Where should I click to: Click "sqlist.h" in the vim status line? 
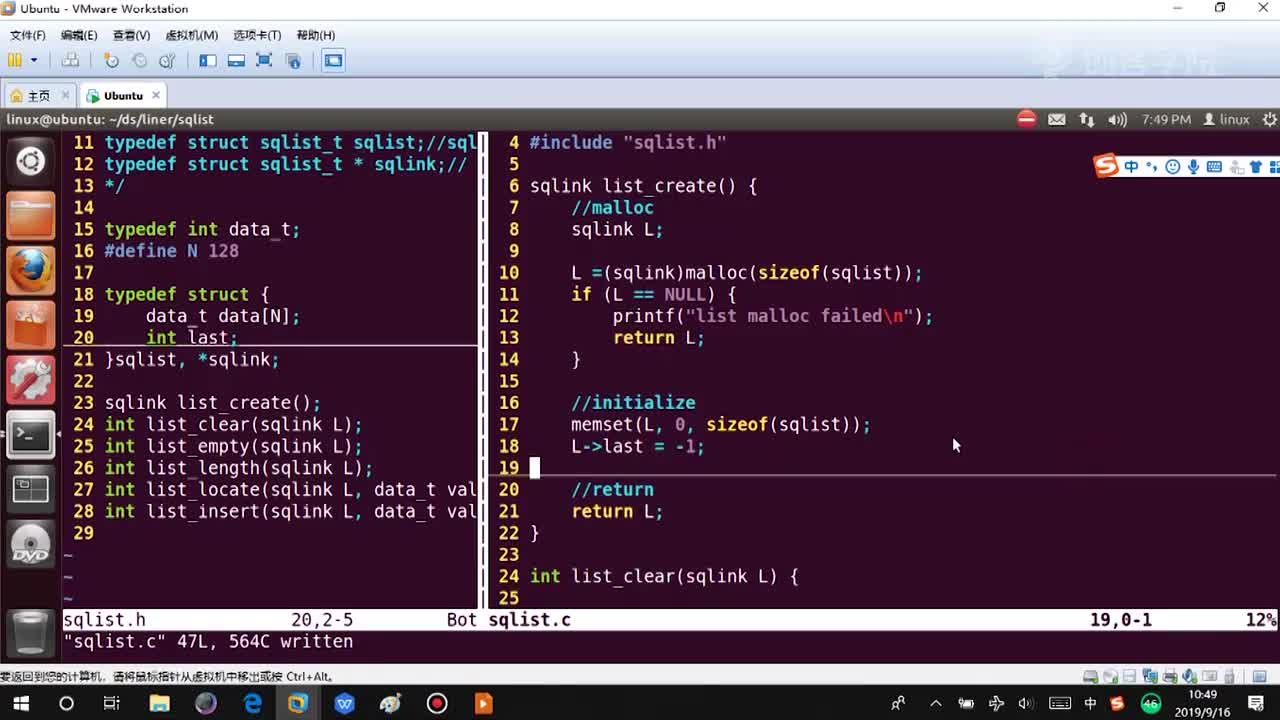click(104, 620)
